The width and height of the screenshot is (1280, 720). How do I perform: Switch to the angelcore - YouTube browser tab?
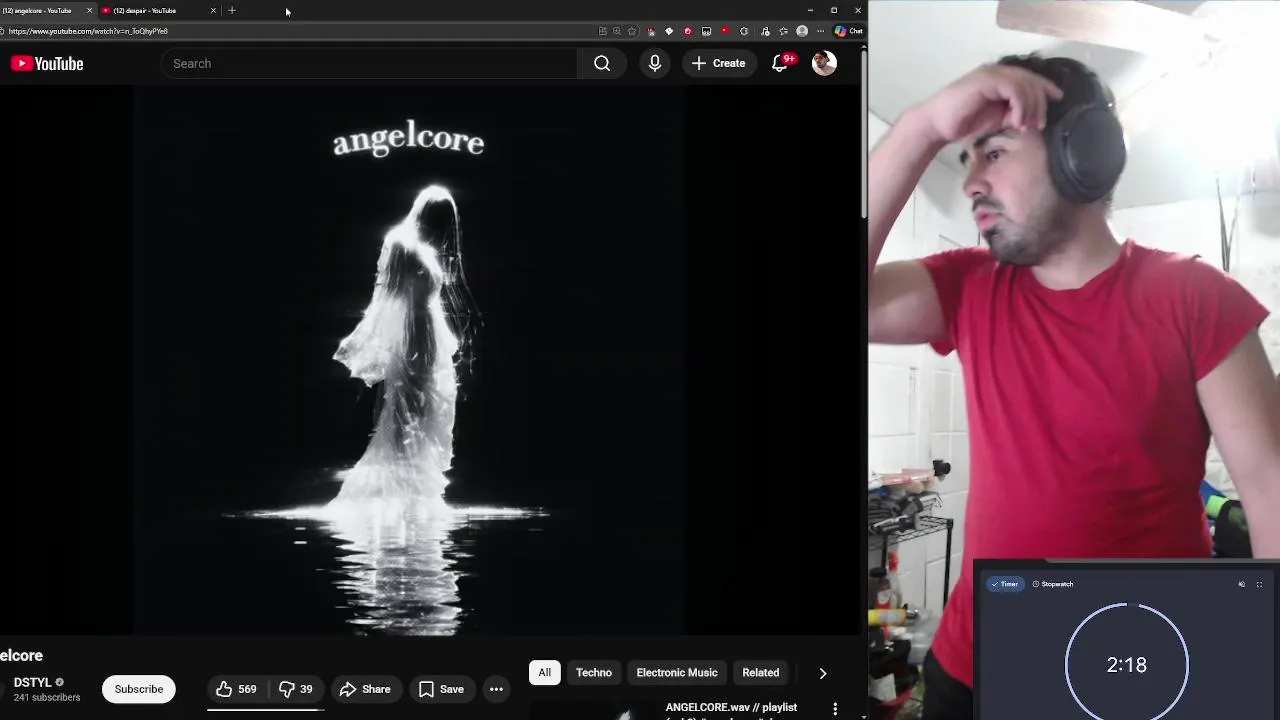click(47, 10)
